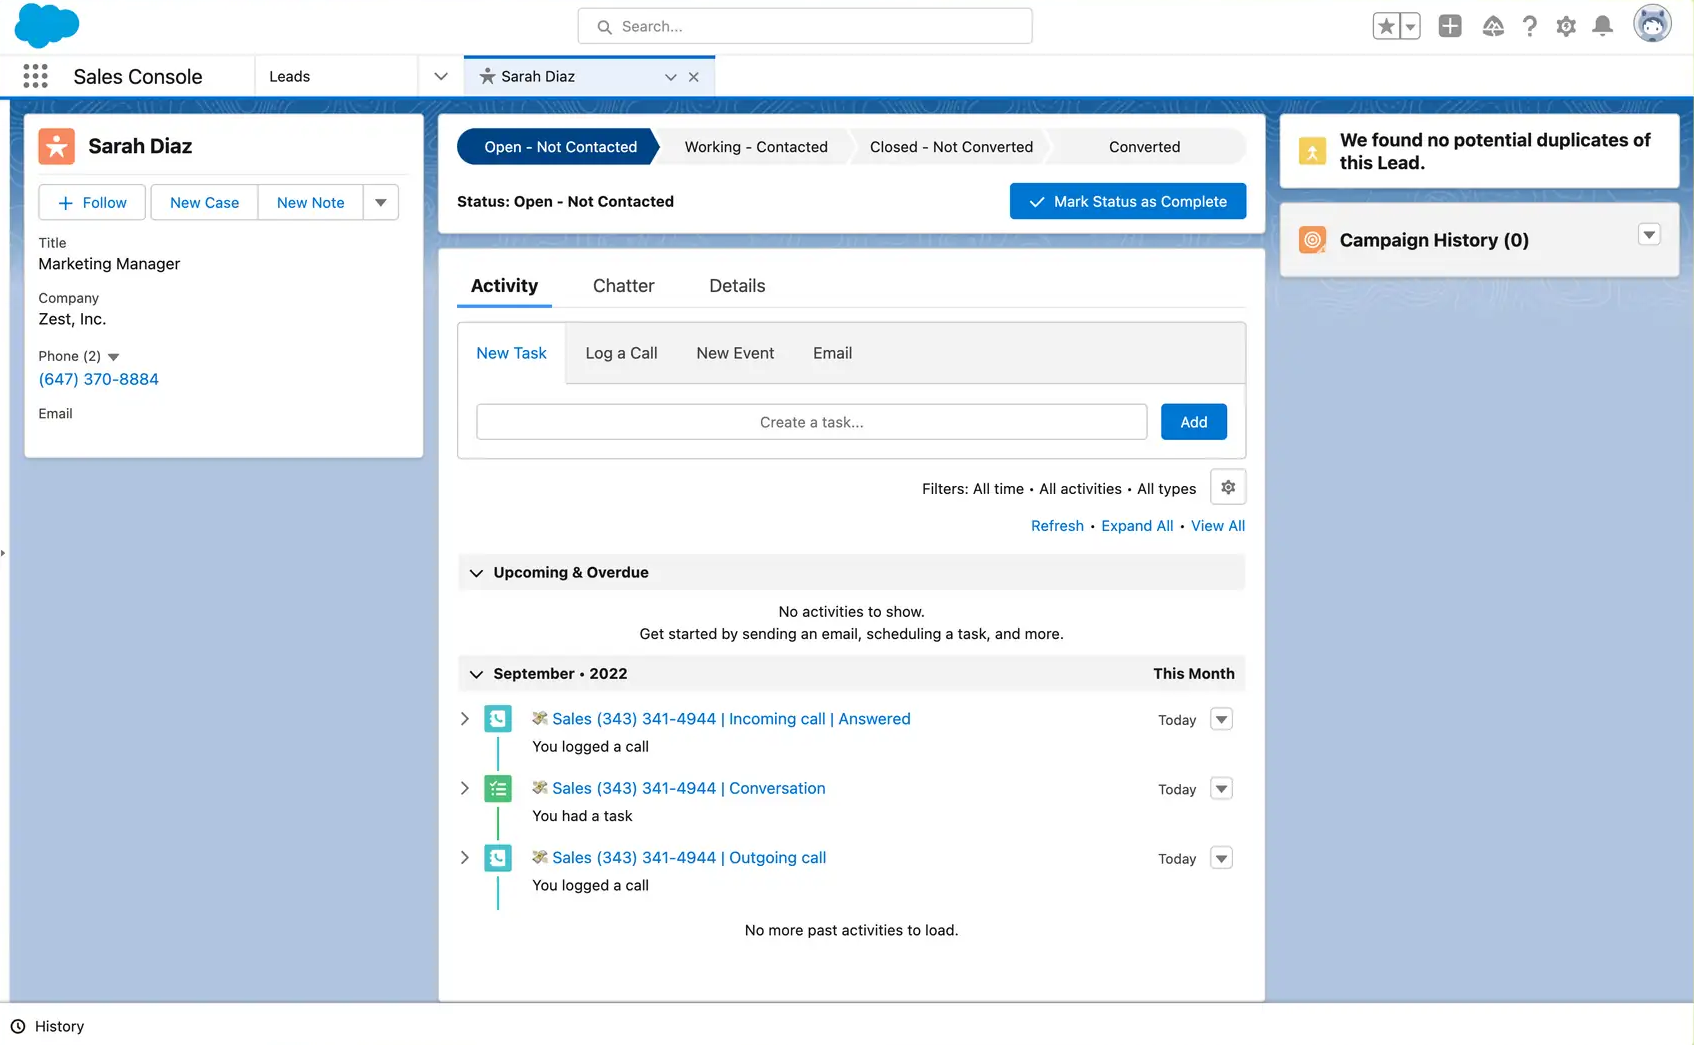Open the App Launcher grid icon
This screenshot has height=1045, width=1694.
click(x=35, y=76)
